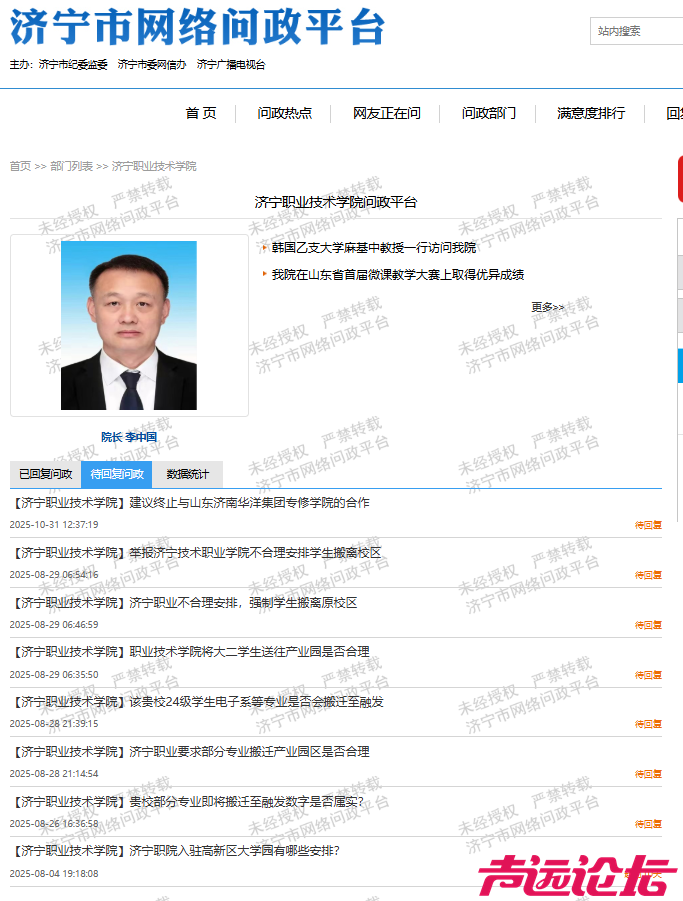Open the 问政部门 navigation item
This screenshot has width=683, height=901.
[x=489, y=114]
